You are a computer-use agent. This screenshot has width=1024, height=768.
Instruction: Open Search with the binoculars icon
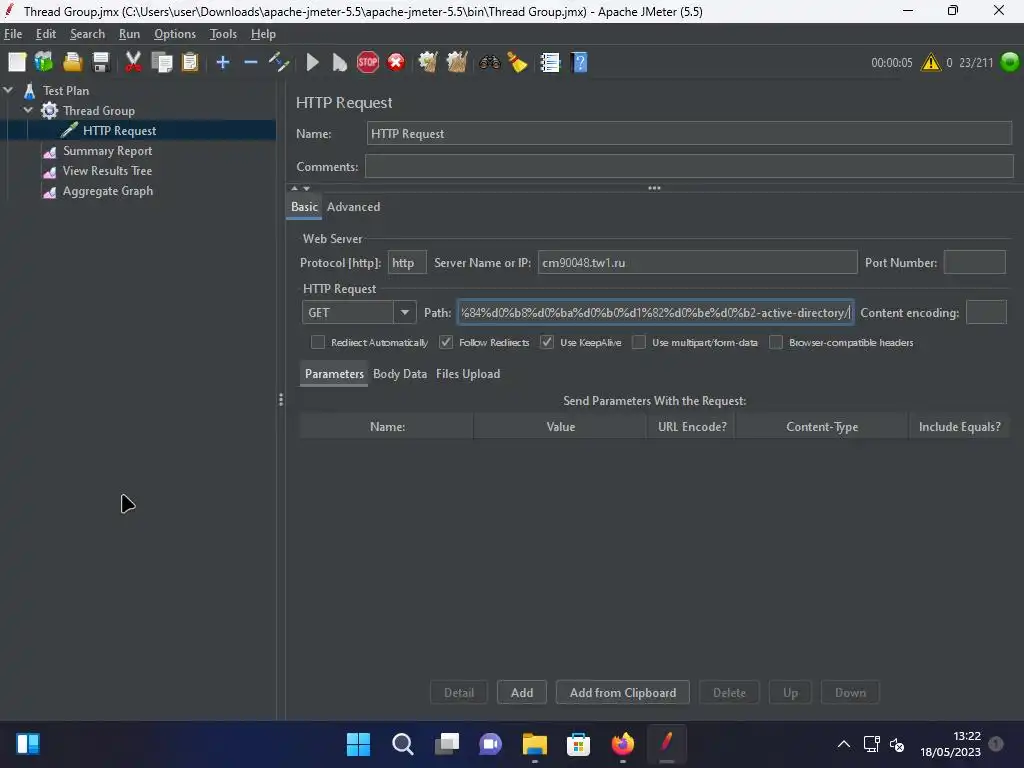[489, 63]
